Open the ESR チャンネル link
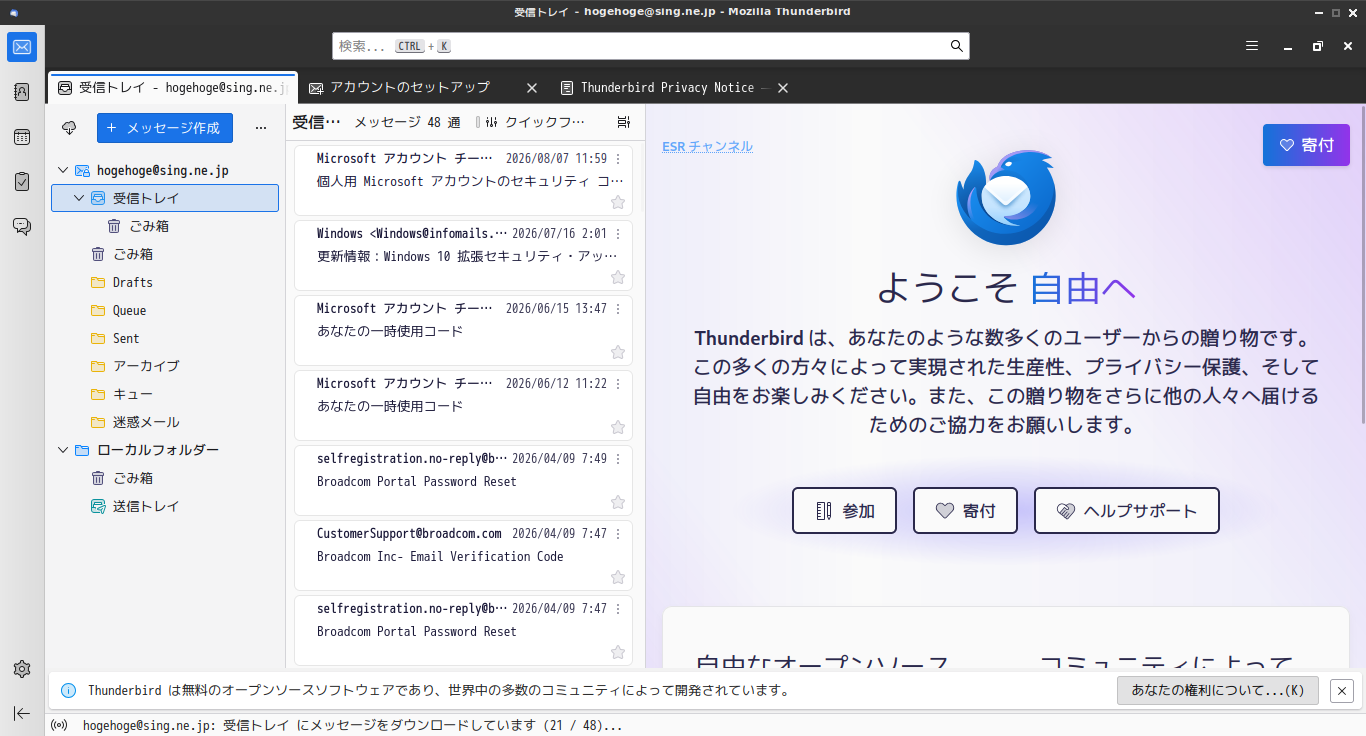Screen dimensions: 1366x736 coord(707,147)
